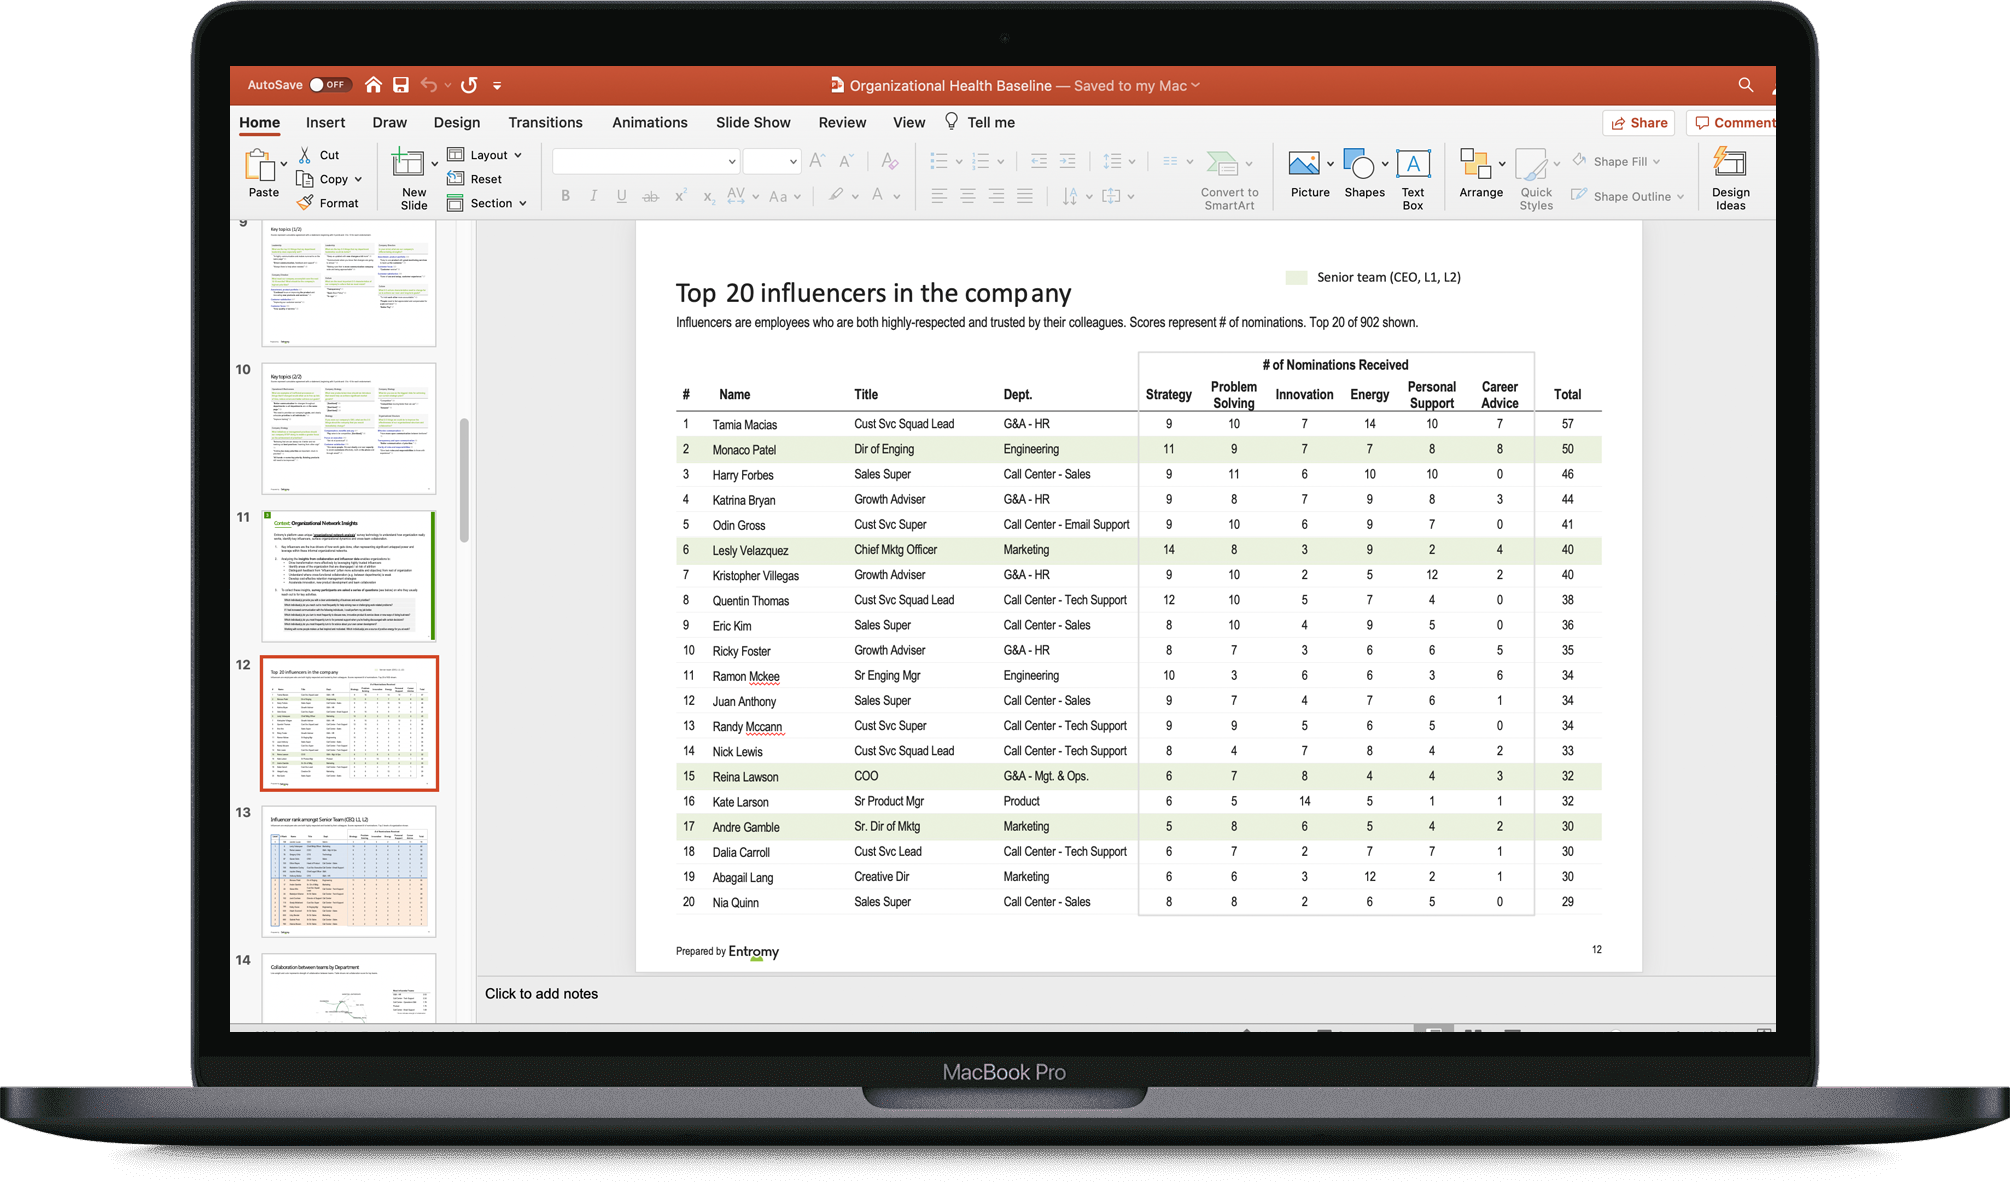Toggle italic formatting

point(593,196)
